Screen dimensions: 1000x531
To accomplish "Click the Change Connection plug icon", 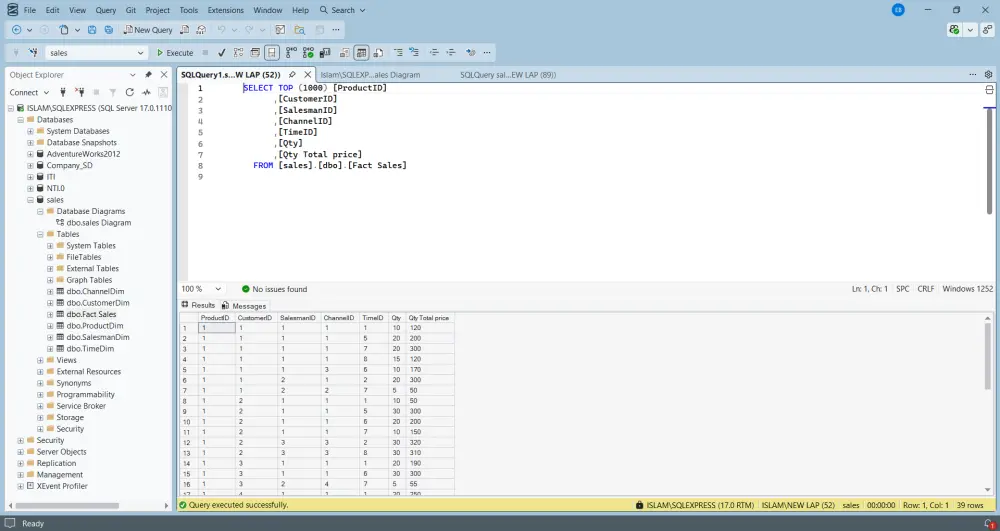I will tap(32, 53).
